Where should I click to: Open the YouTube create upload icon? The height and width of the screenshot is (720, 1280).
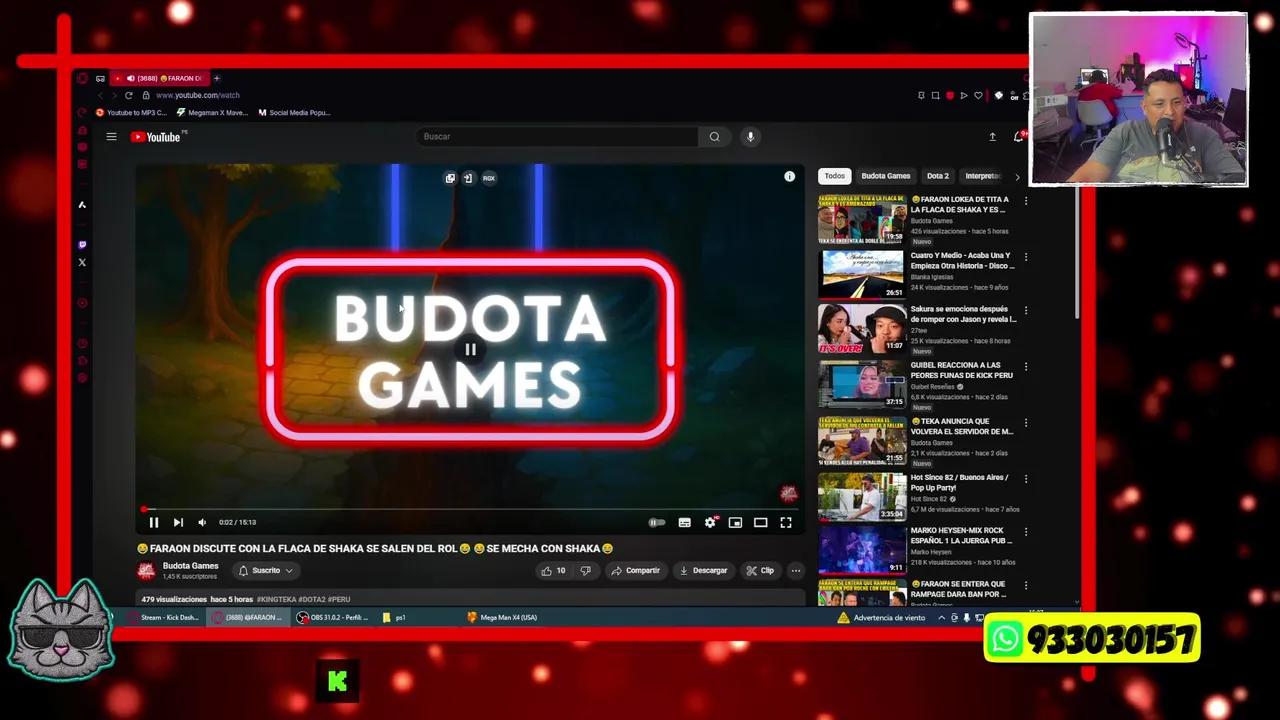(992, 137)
